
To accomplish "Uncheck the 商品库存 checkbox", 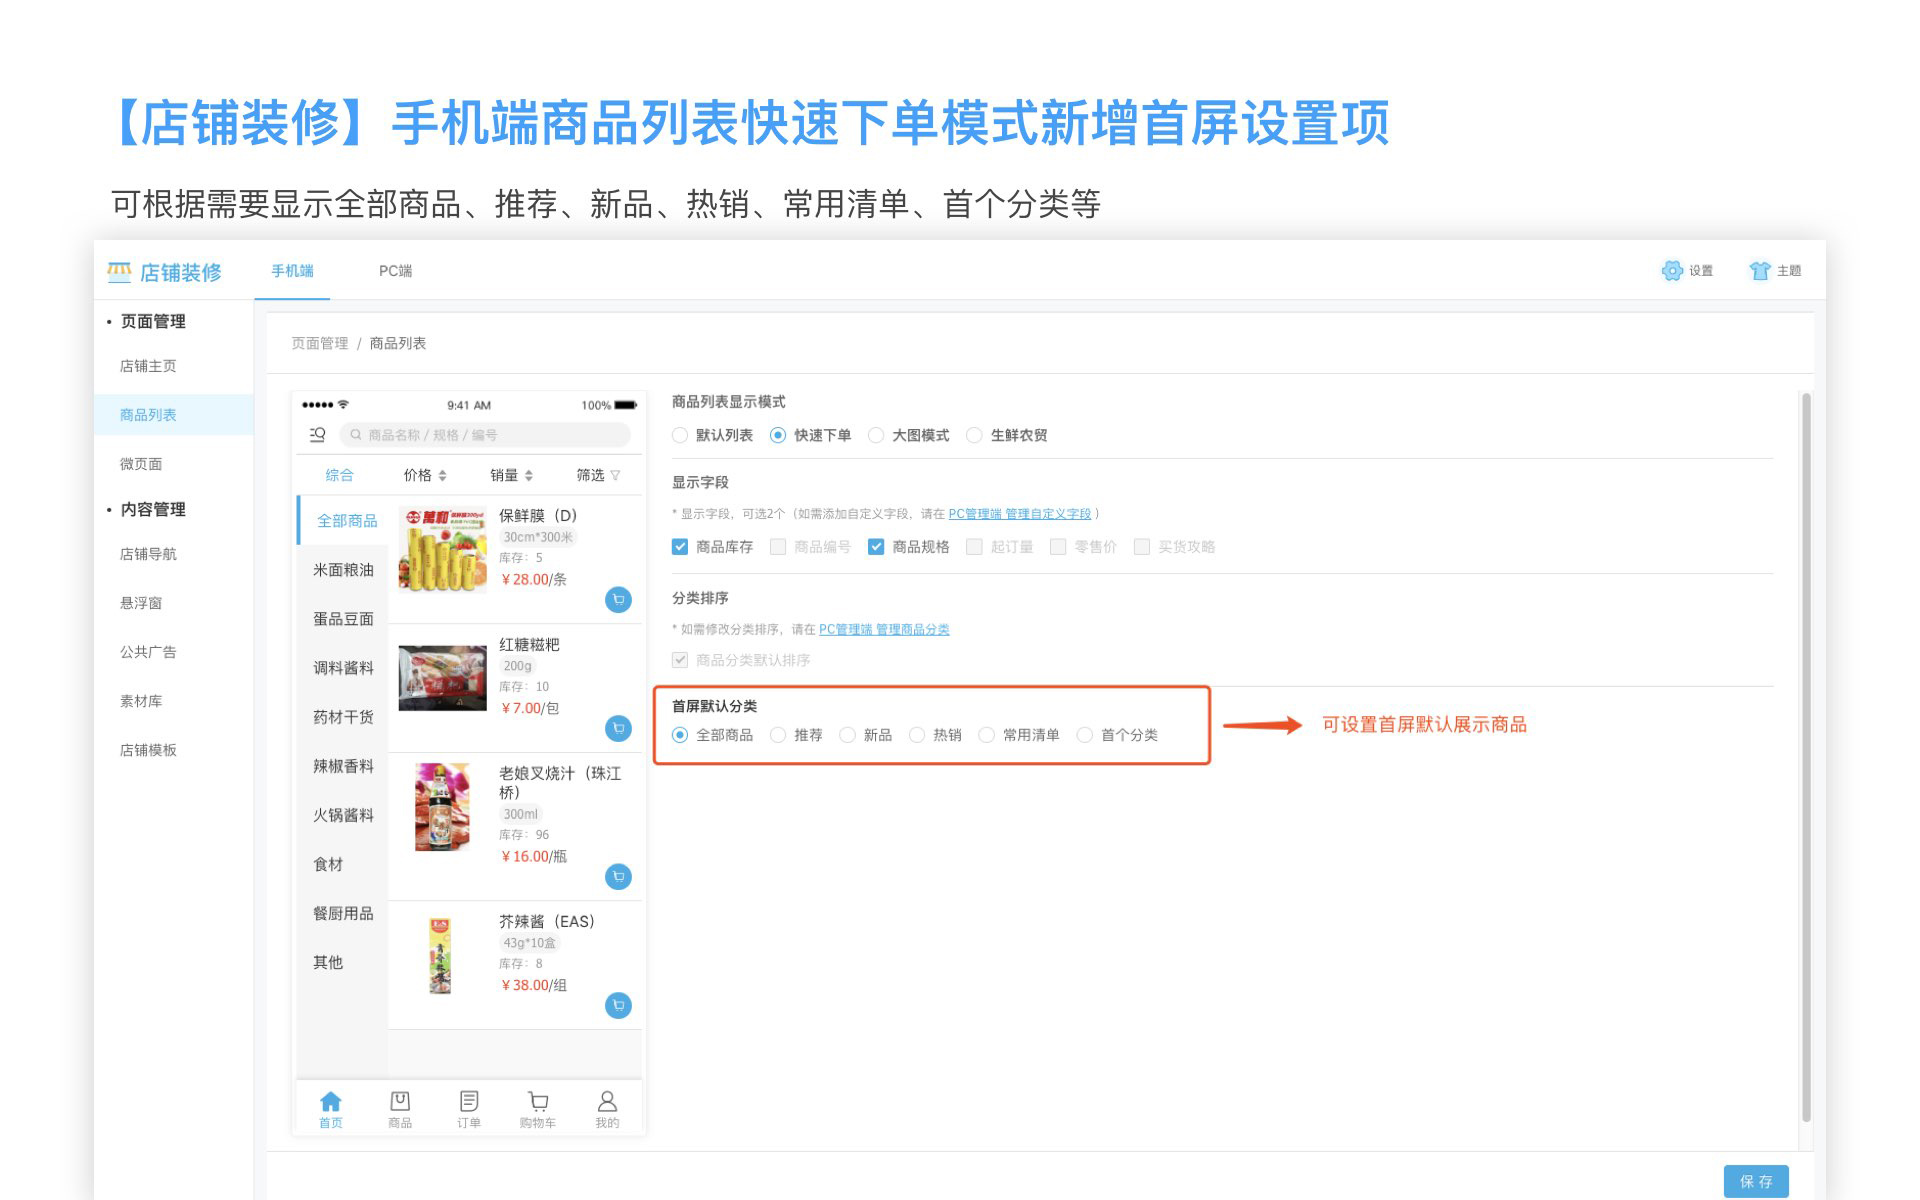I will [x=680, y=547].
